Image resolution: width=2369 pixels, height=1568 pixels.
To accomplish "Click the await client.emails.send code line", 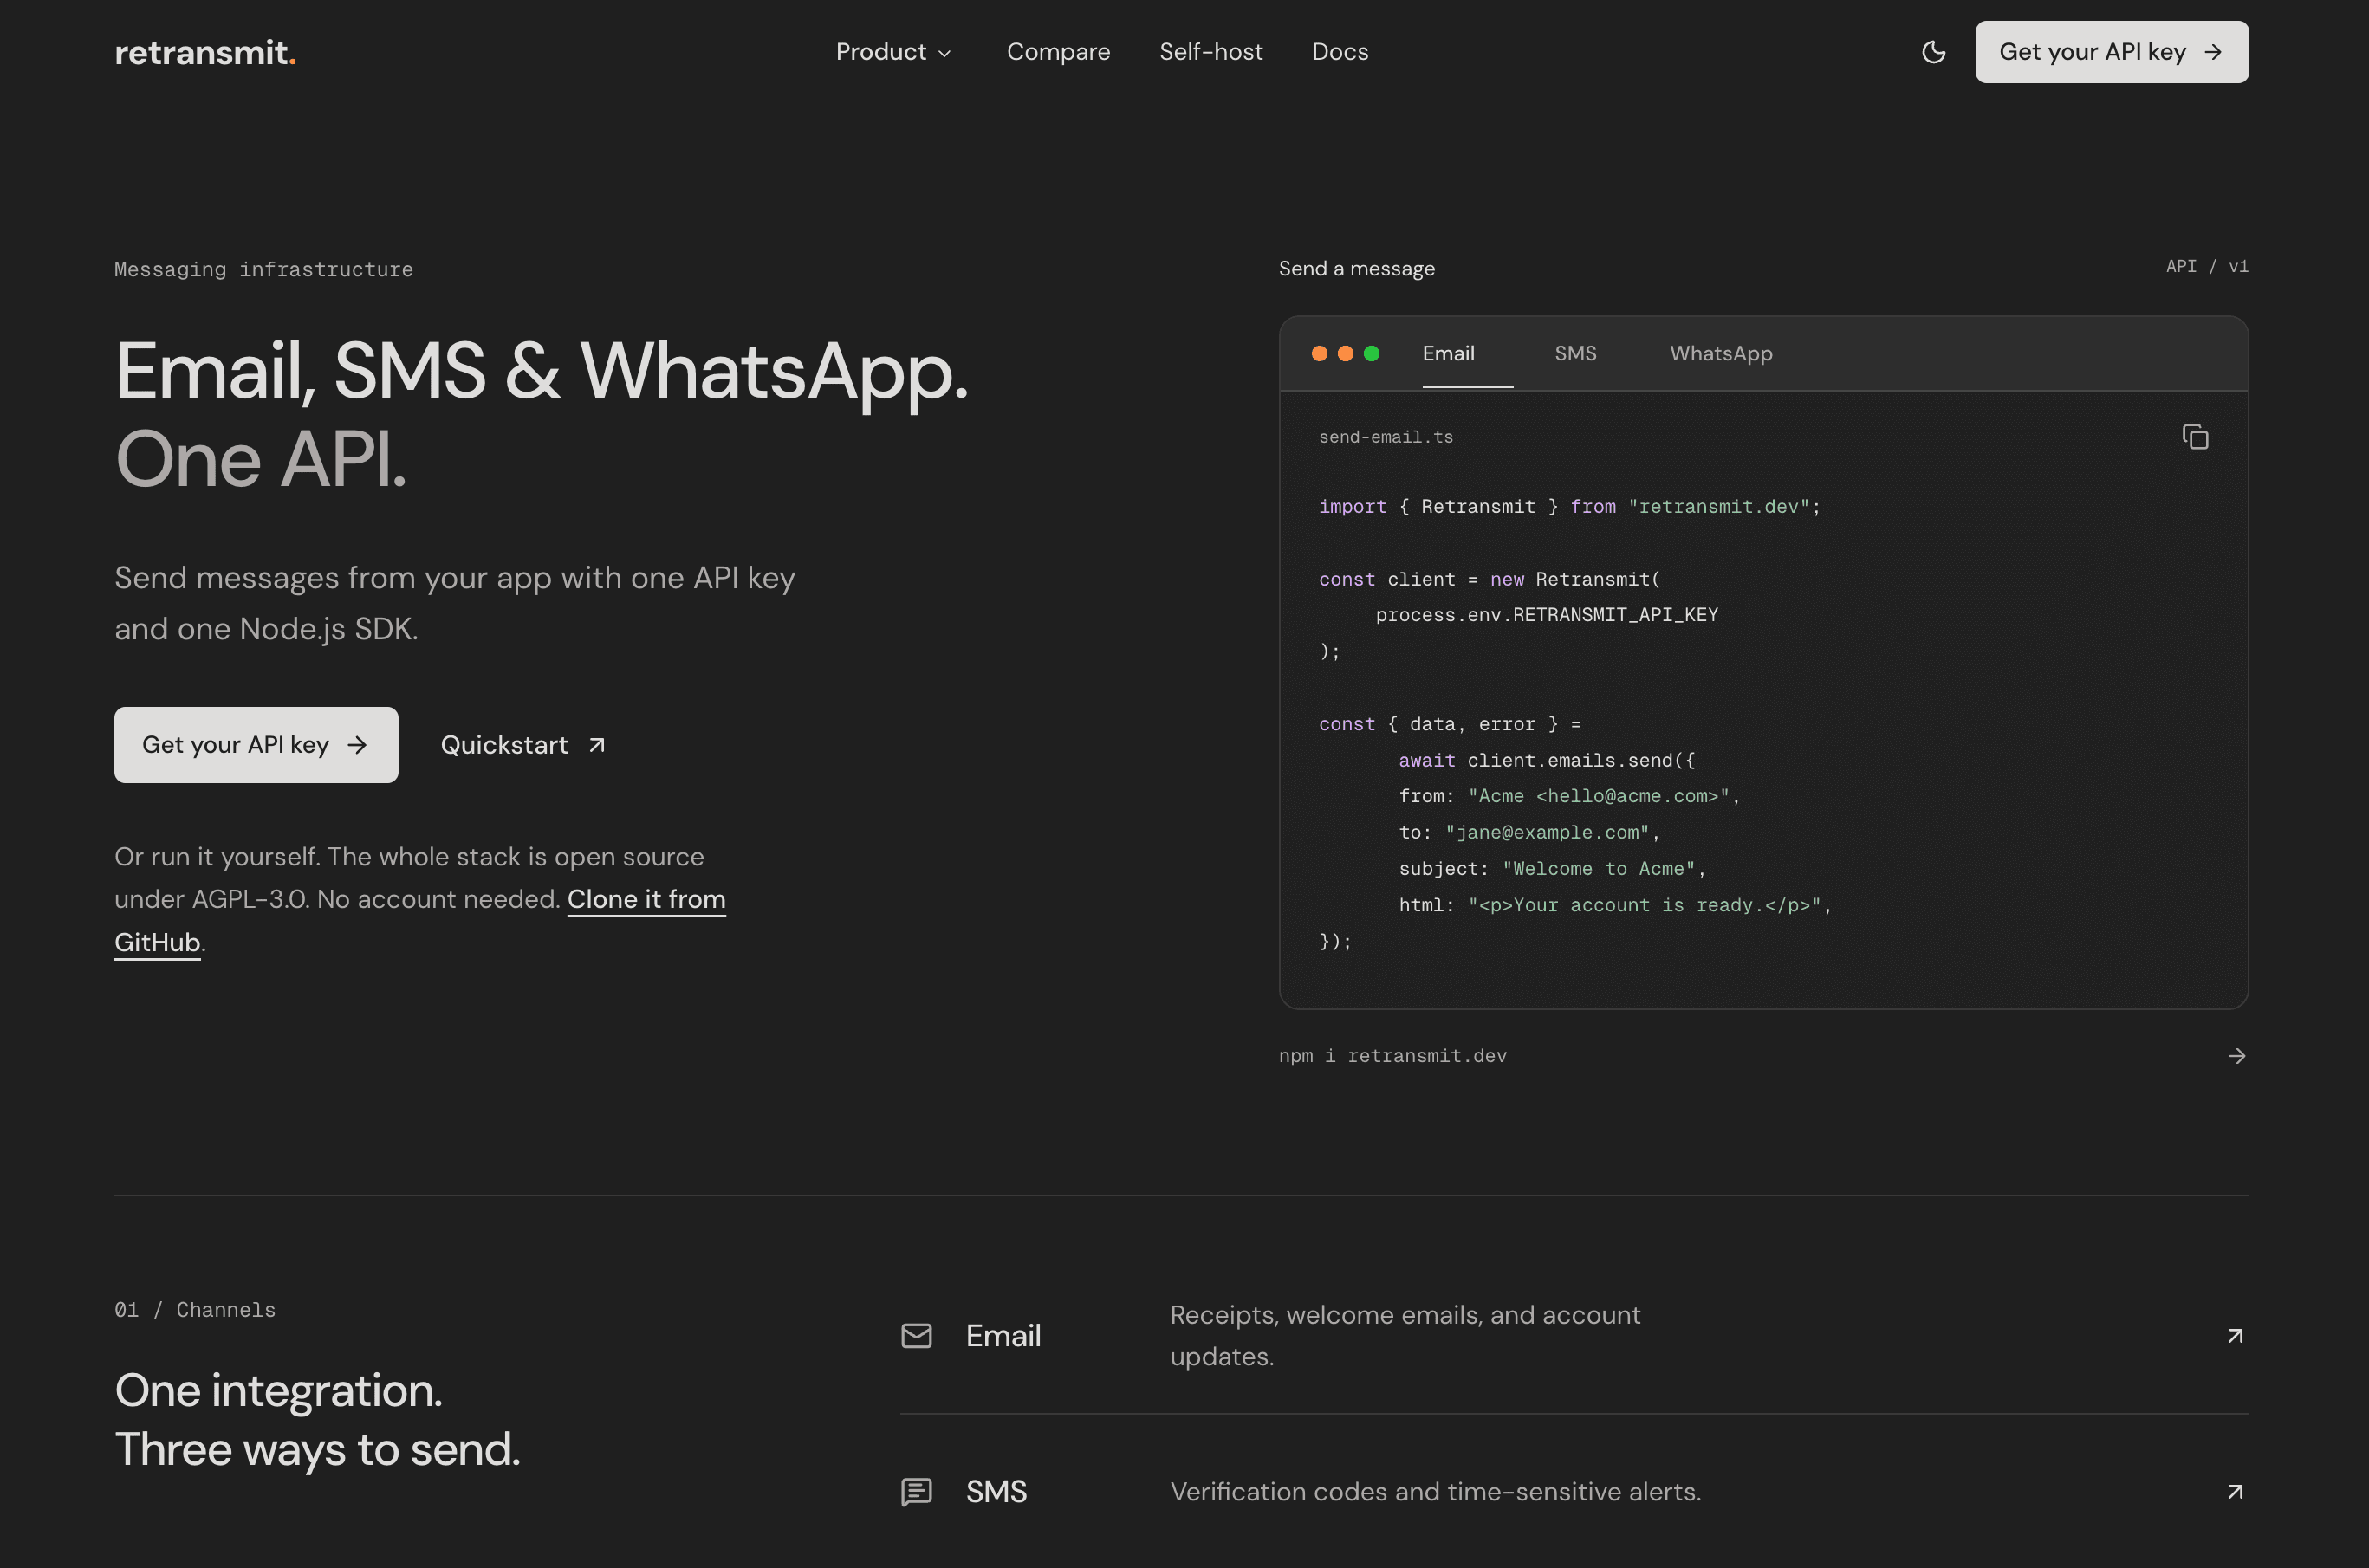I will (x=1546, y=760).
